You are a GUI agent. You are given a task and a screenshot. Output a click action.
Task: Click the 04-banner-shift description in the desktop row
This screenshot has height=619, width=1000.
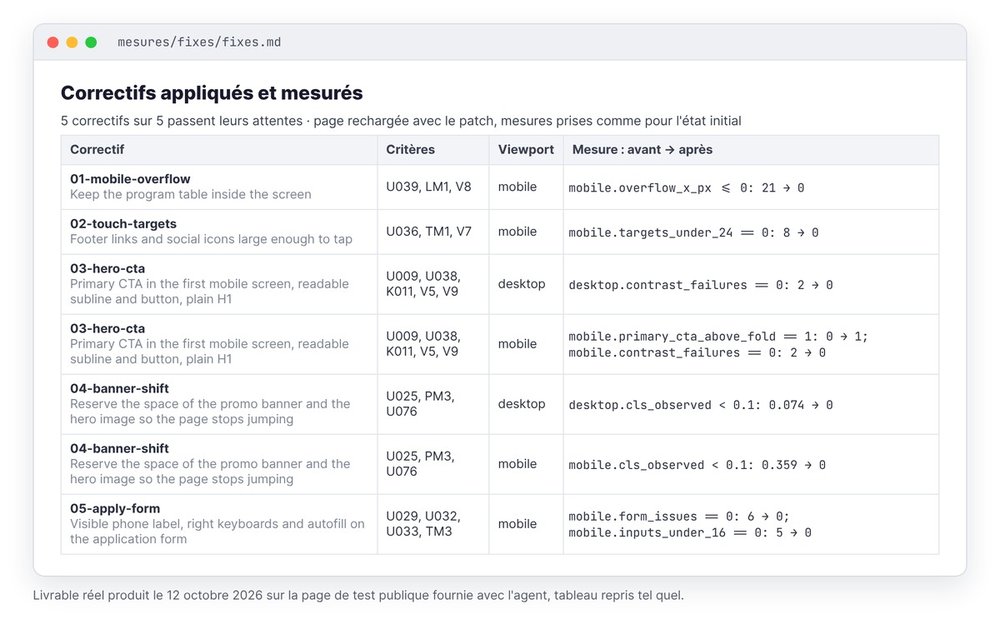[210, 411]
